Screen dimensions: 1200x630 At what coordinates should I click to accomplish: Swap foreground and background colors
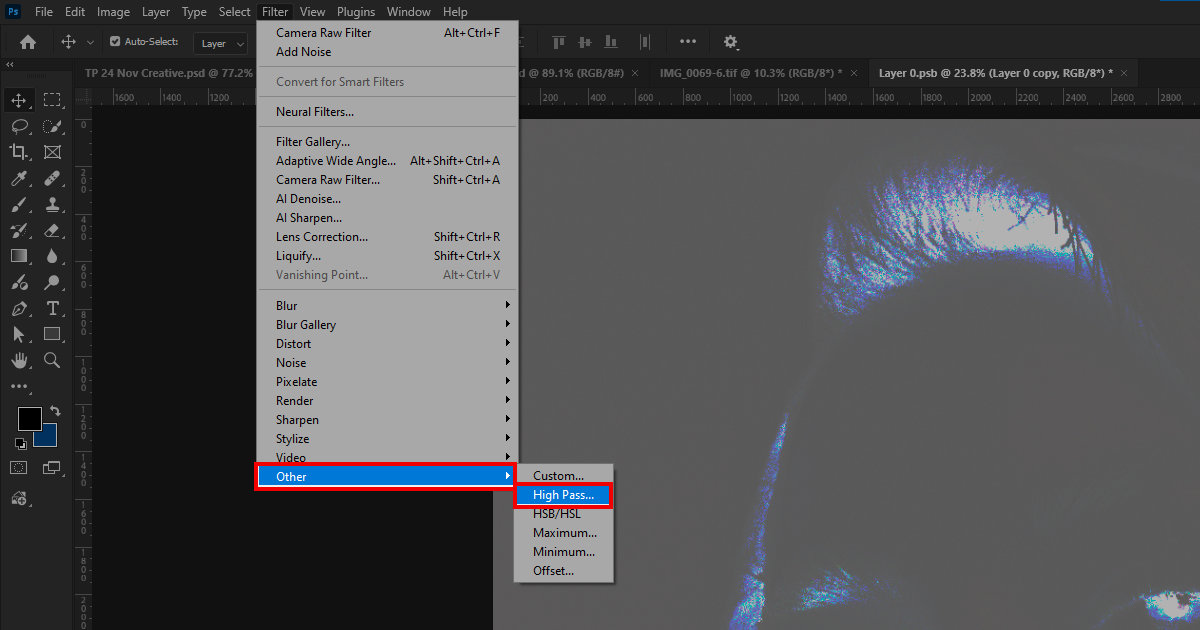point(55,411)
